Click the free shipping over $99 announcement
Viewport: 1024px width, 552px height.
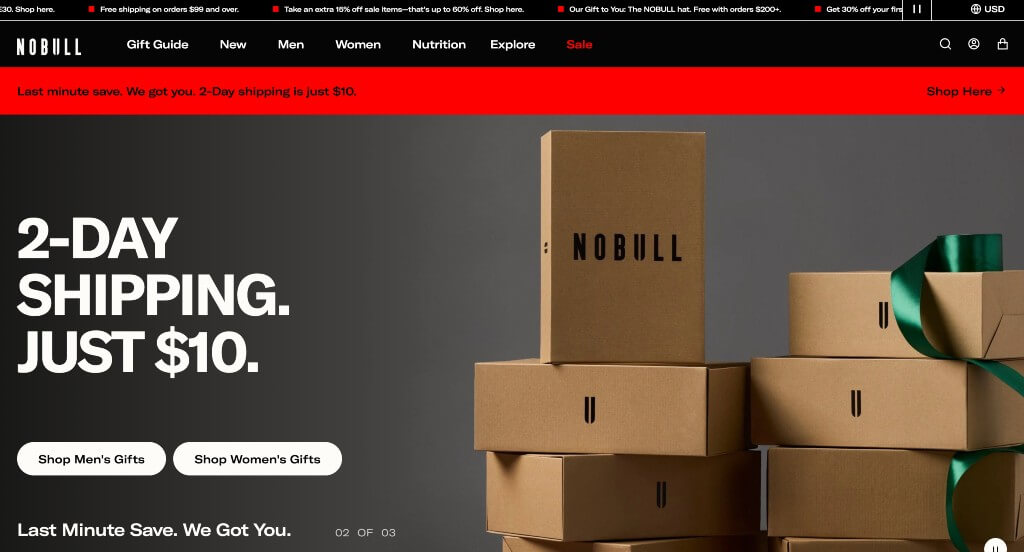169,9
